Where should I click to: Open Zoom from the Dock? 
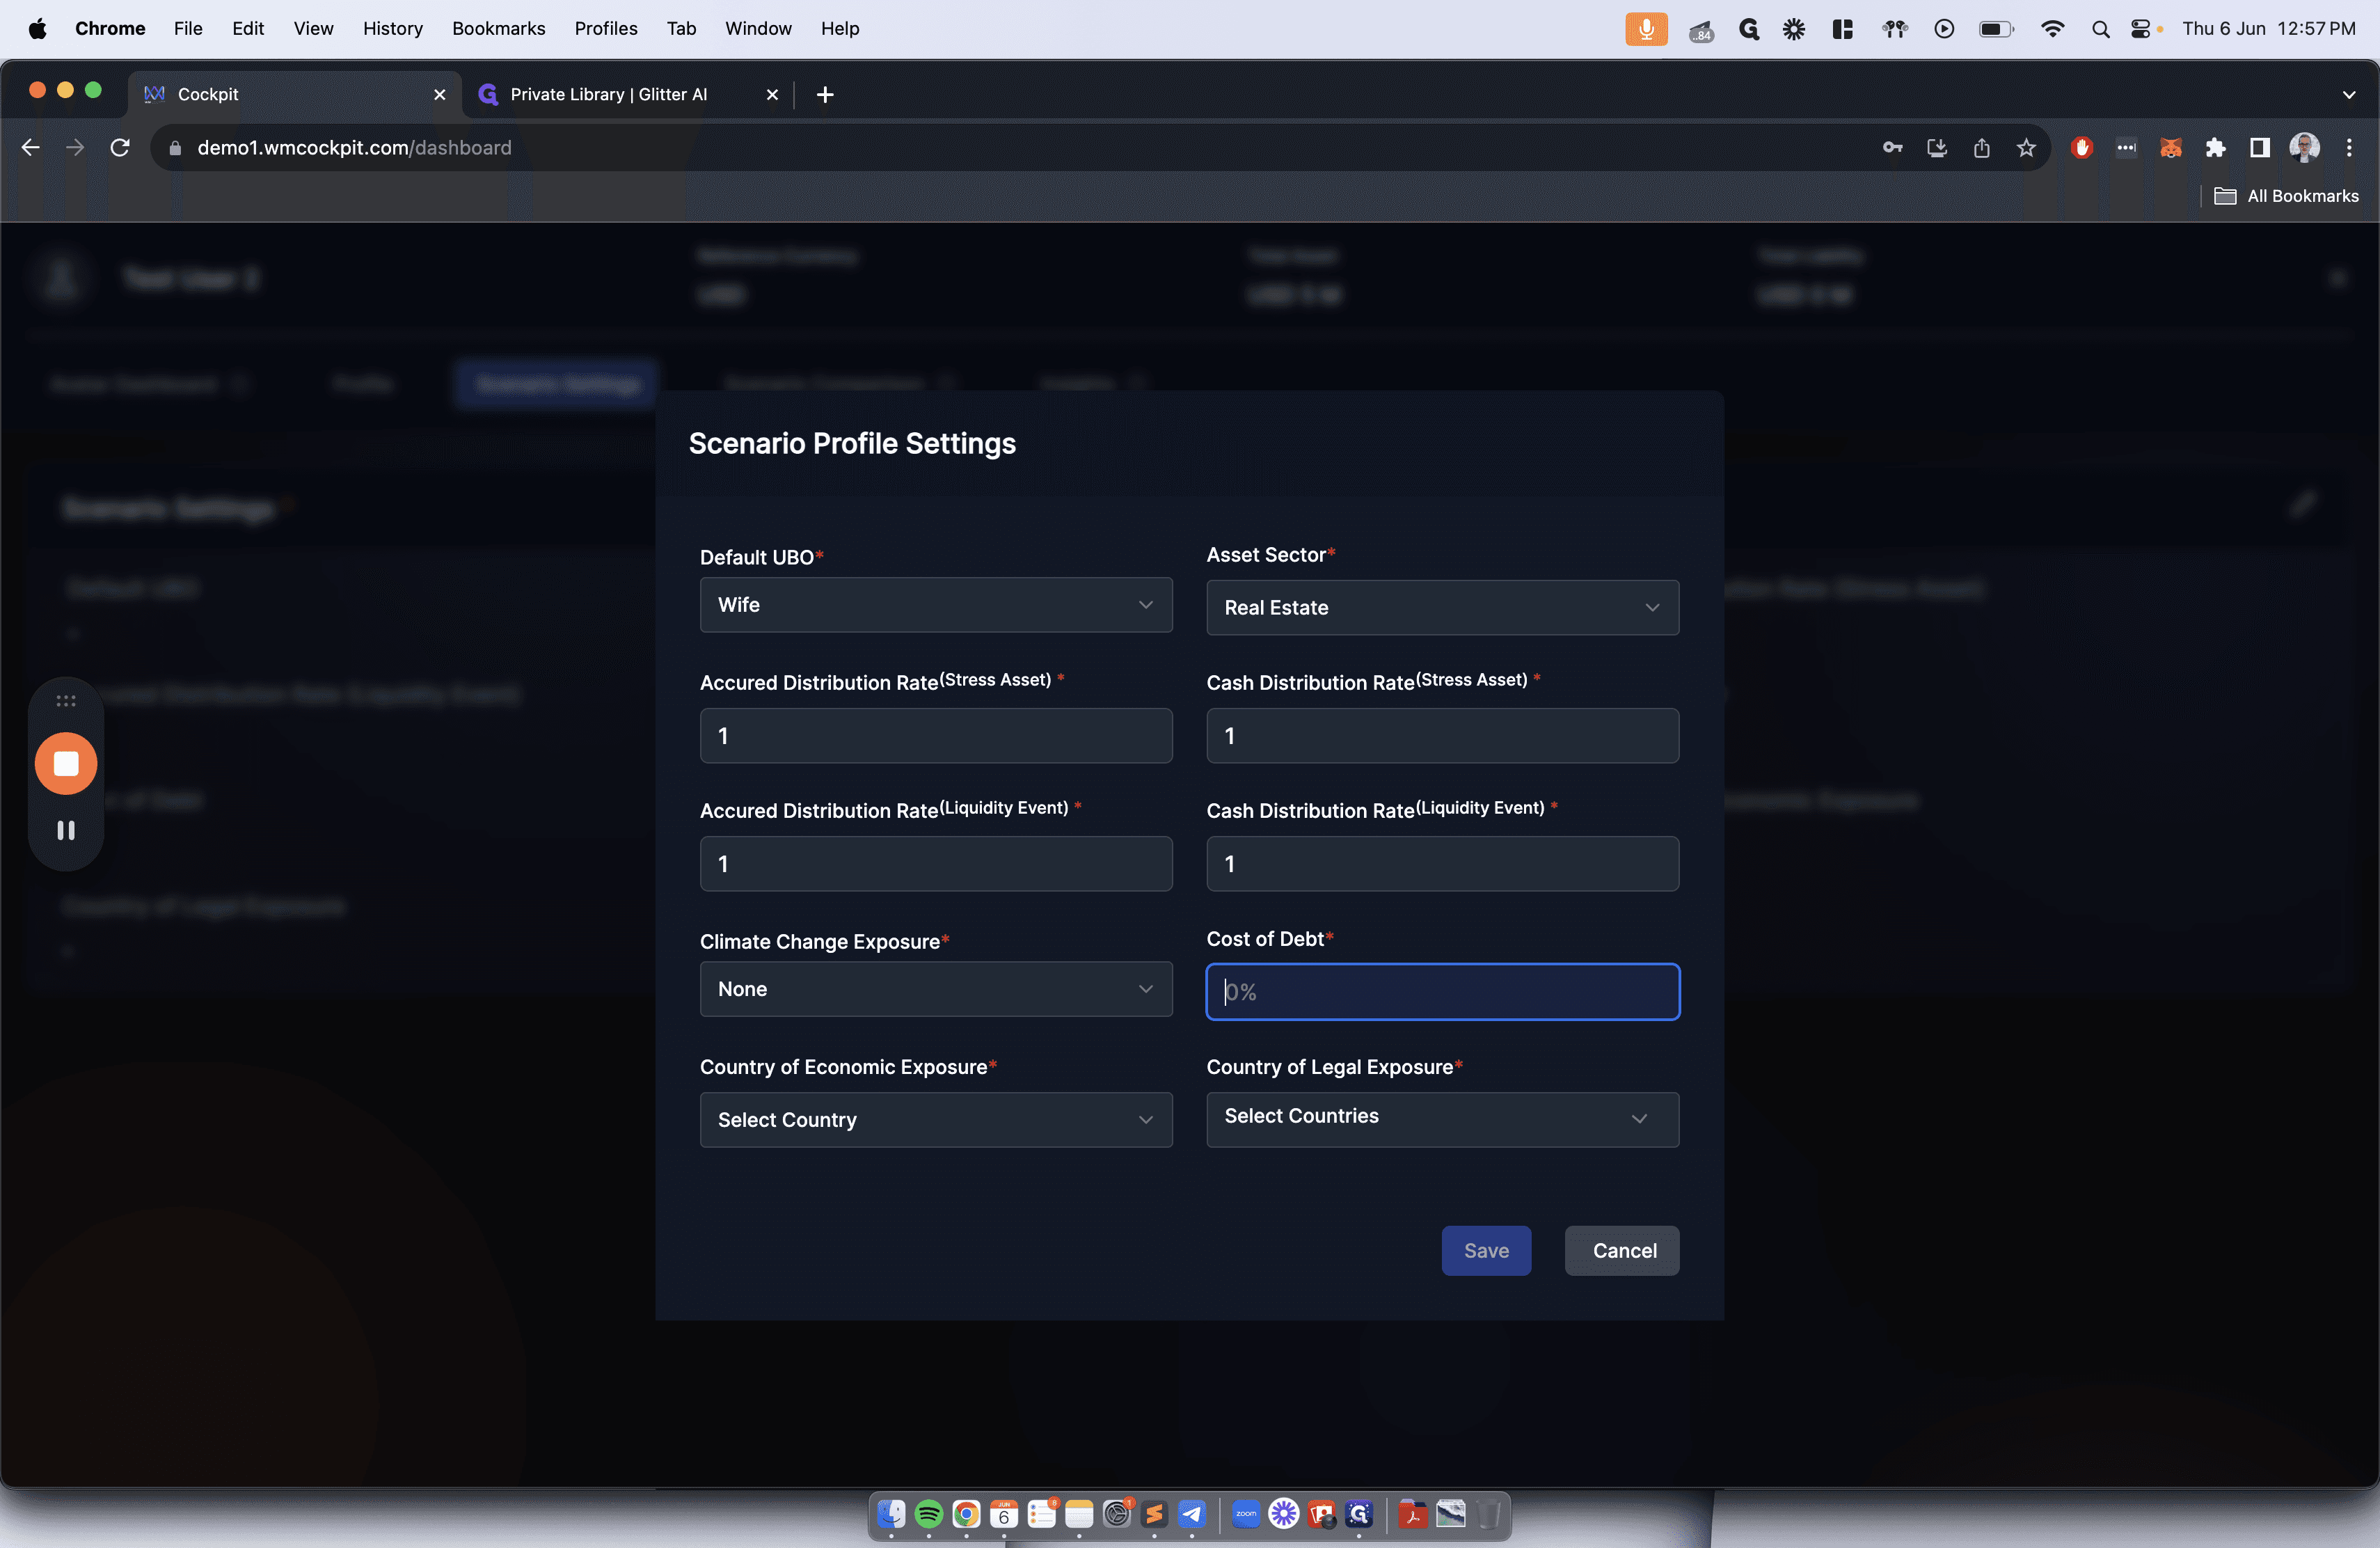[1246, 1514]
